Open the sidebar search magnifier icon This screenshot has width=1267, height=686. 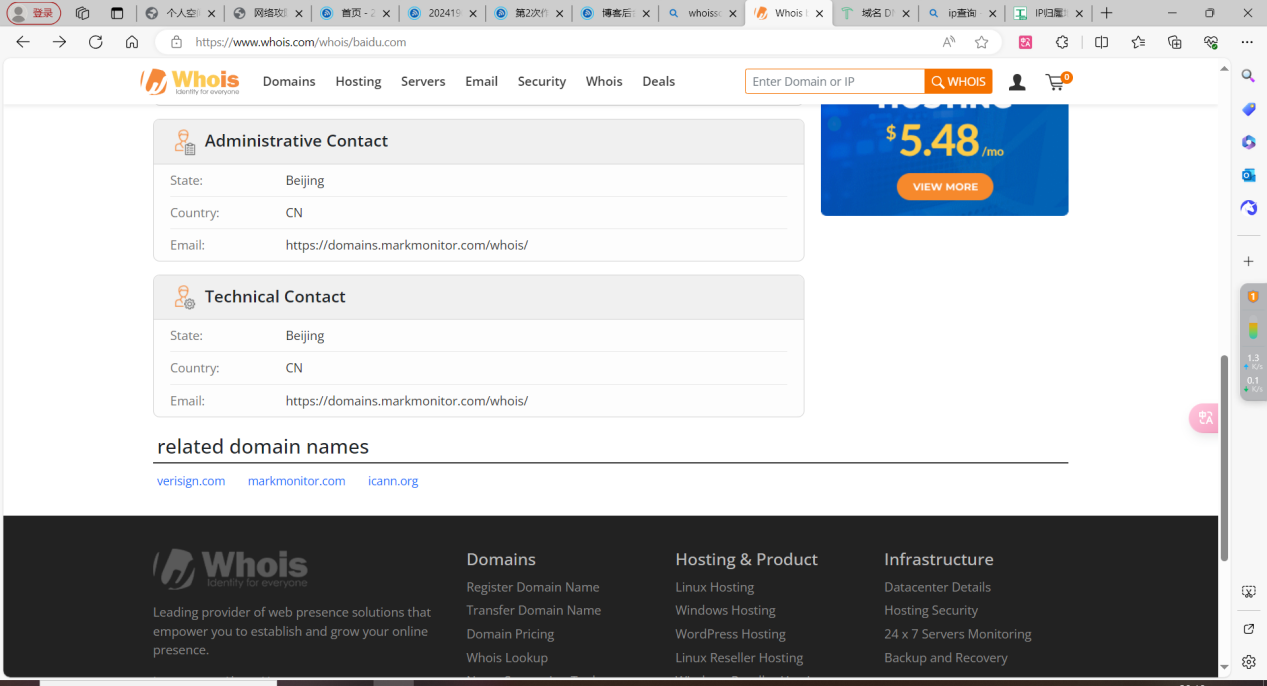[1248, 76]
